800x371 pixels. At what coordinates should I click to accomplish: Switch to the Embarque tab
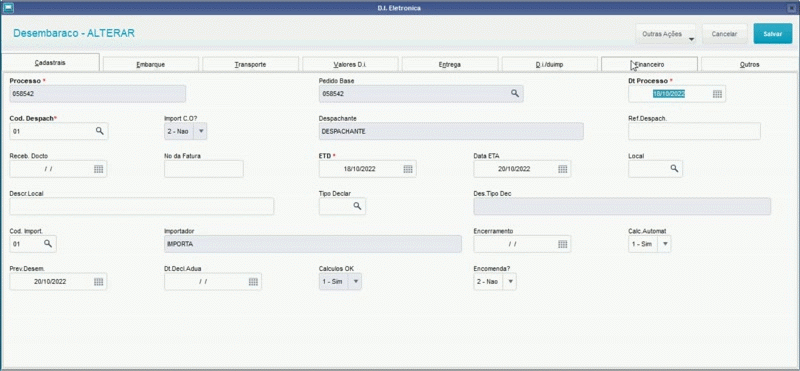click(151, 64)
